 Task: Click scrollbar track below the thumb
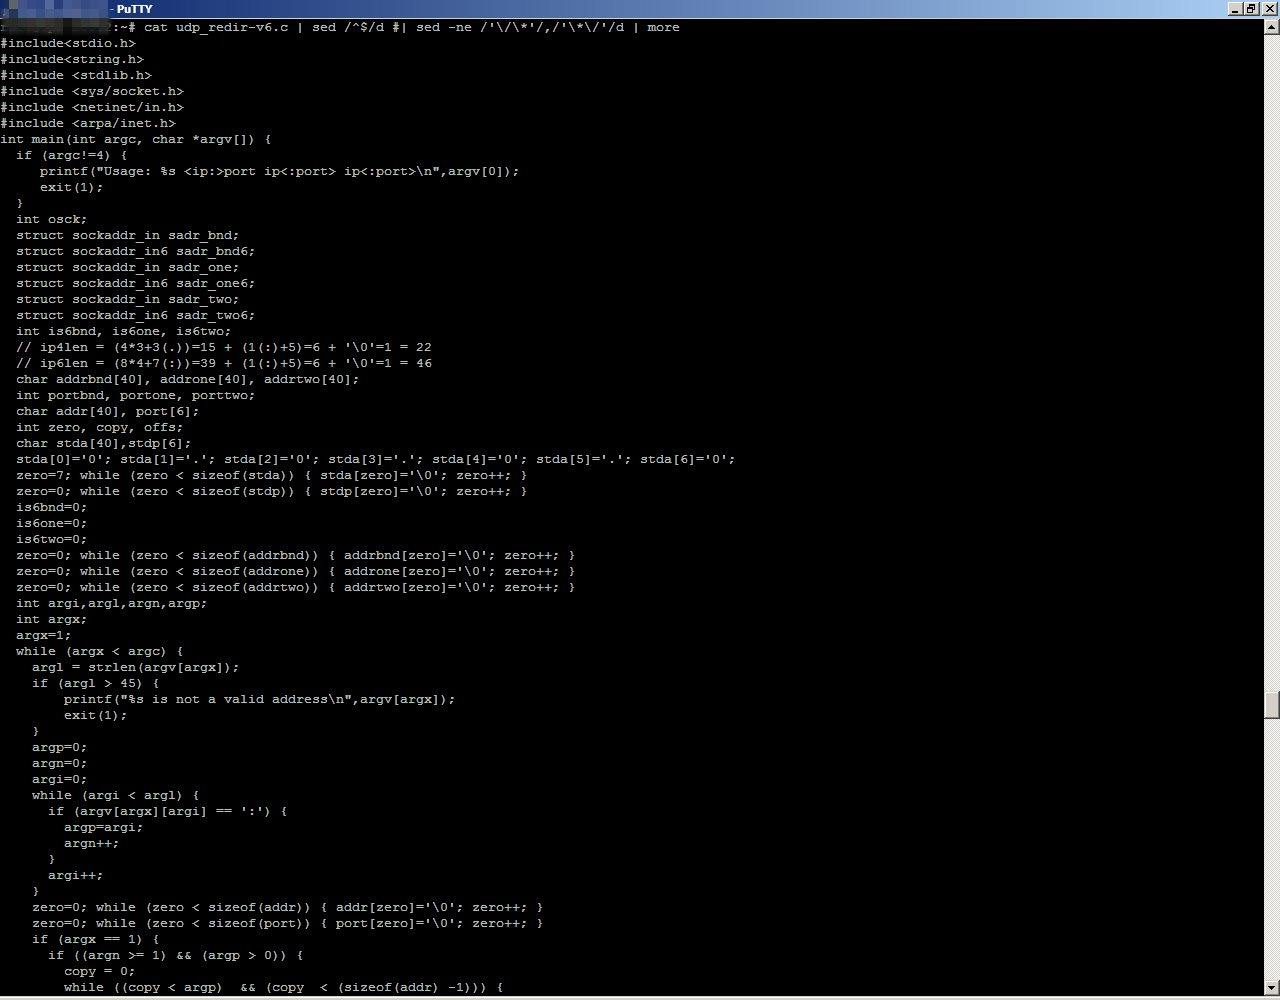1272,850
